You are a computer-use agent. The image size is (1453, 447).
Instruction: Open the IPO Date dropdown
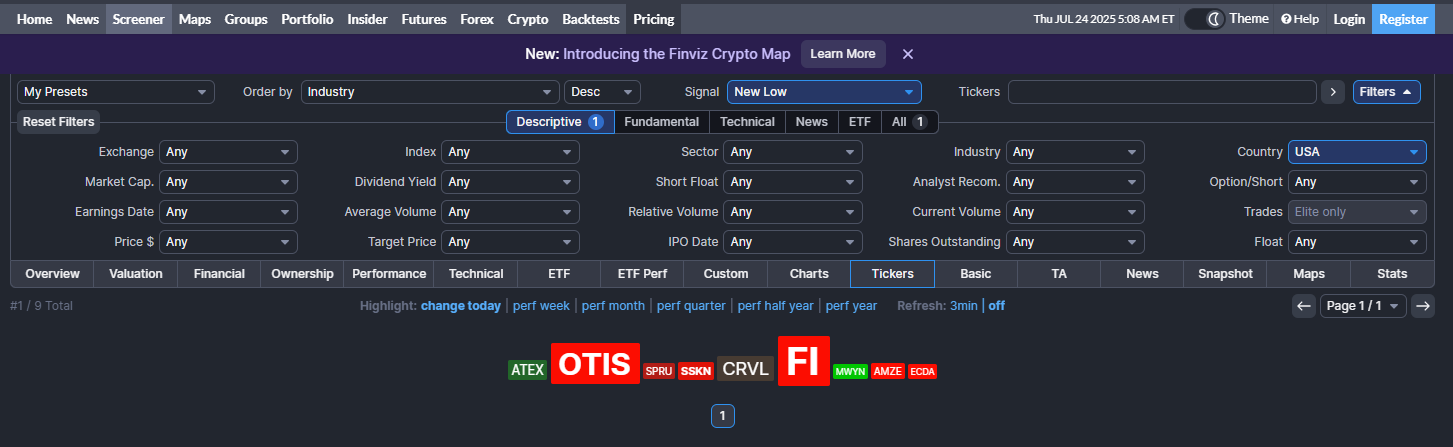(793, 242)
